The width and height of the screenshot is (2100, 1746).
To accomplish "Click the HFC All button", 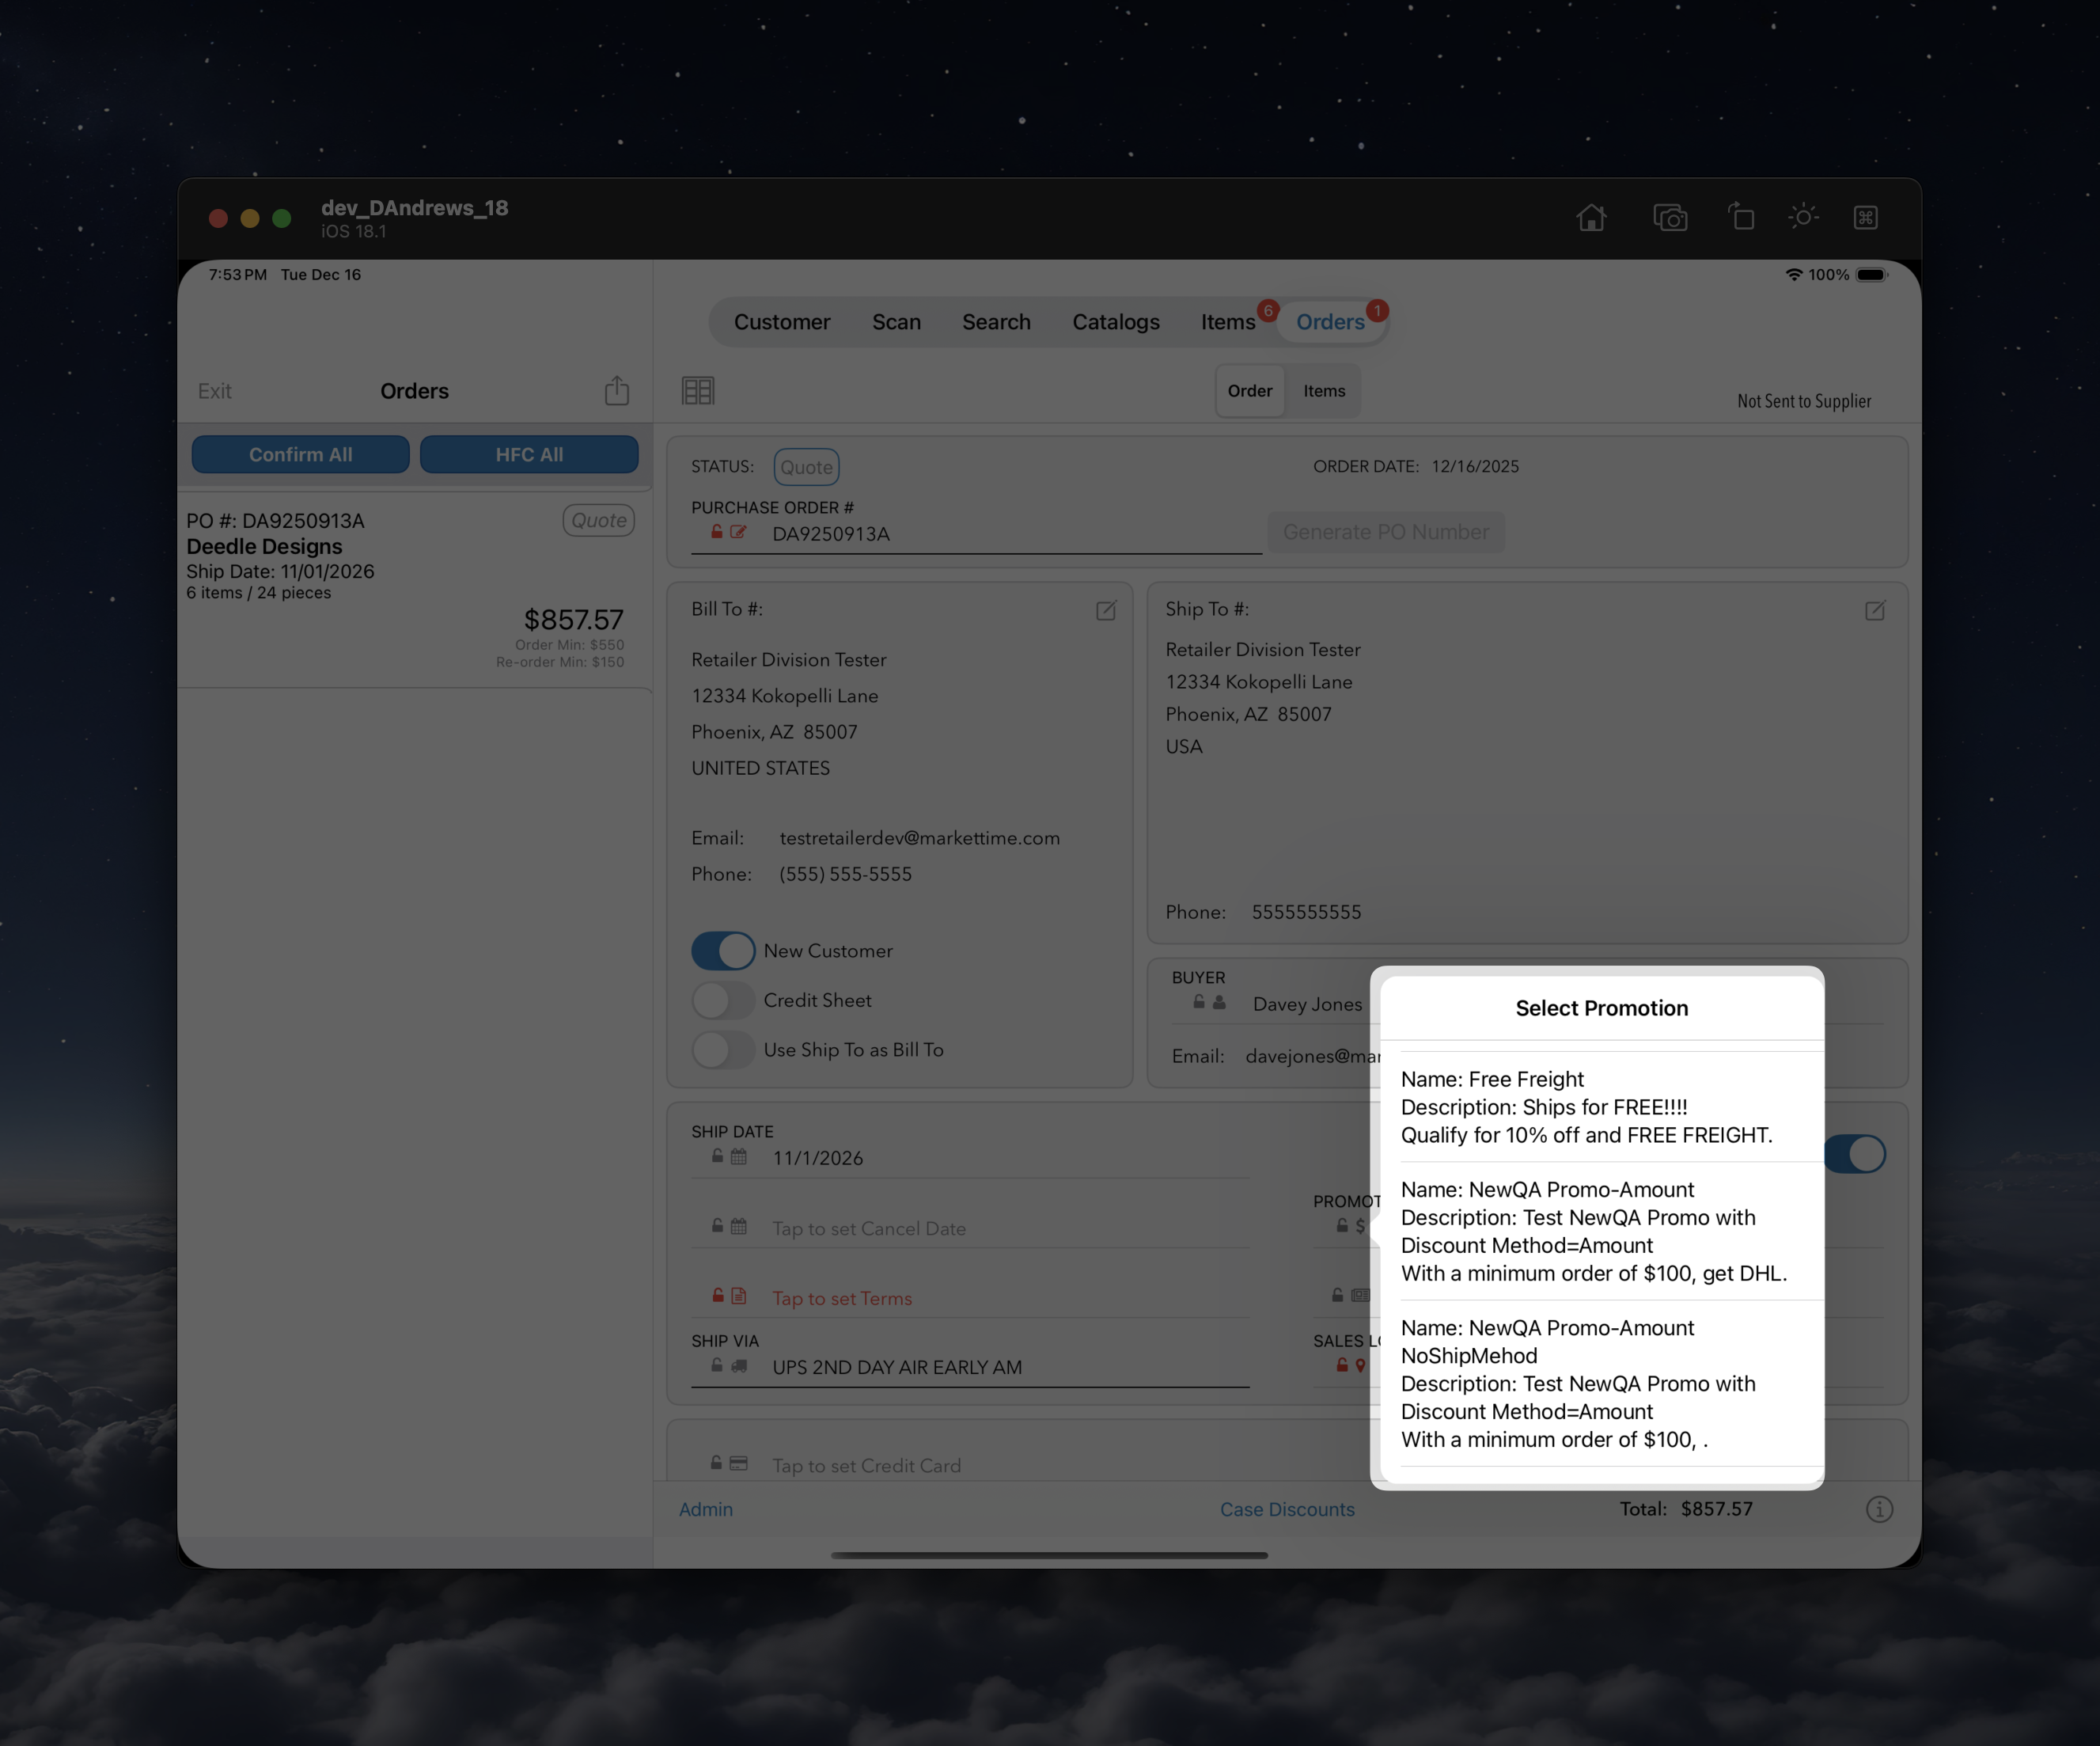I will pyautogui.click(x=529, y=454).
